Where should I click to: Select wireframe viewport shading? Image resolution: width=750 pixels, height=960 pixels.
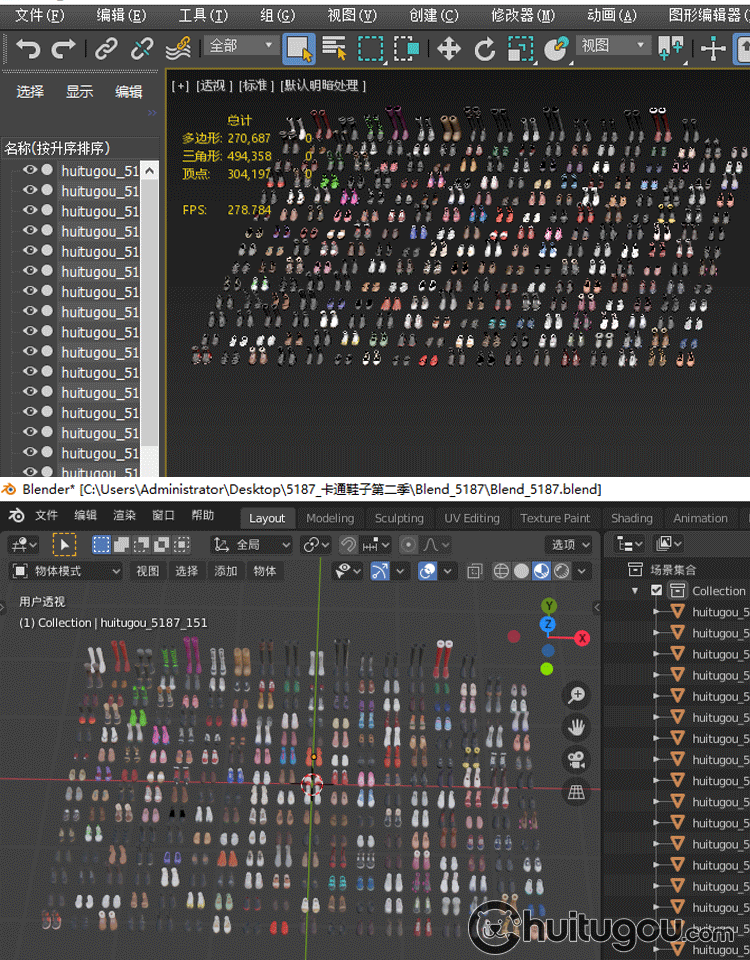[501, 571]
